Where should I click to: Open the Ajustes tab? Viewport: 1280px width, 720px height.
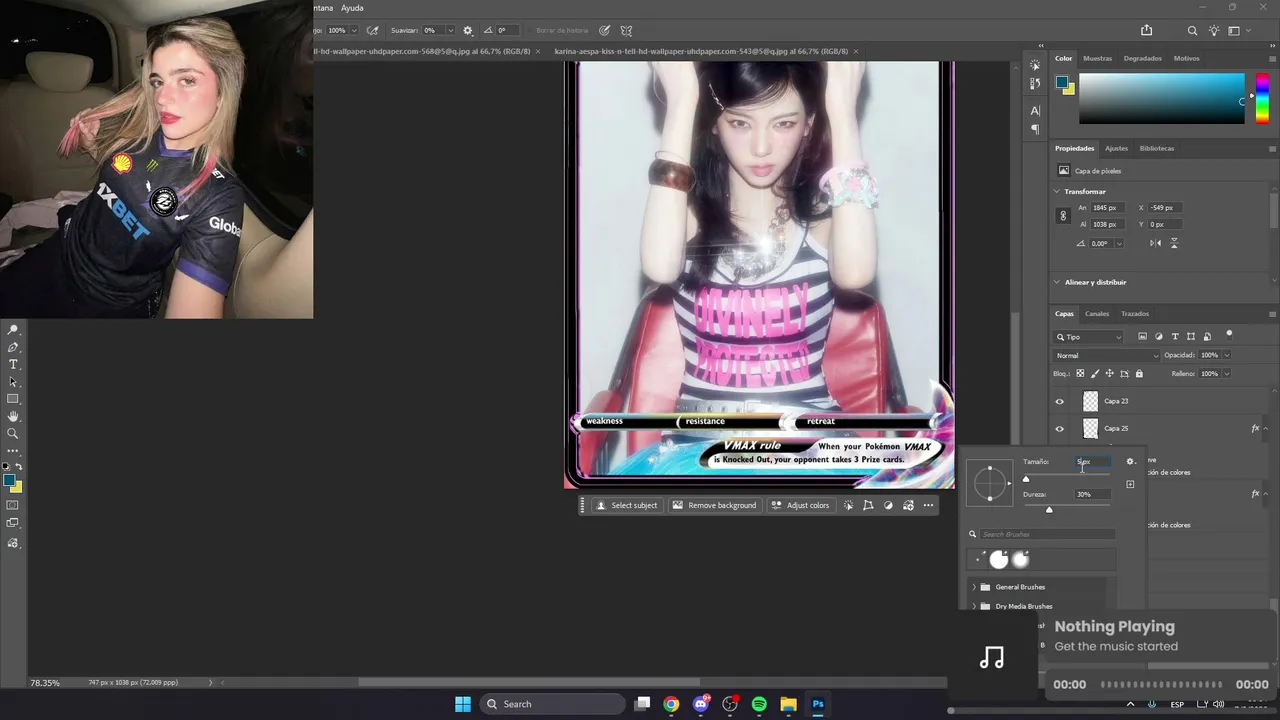[x=1116, y=148]
